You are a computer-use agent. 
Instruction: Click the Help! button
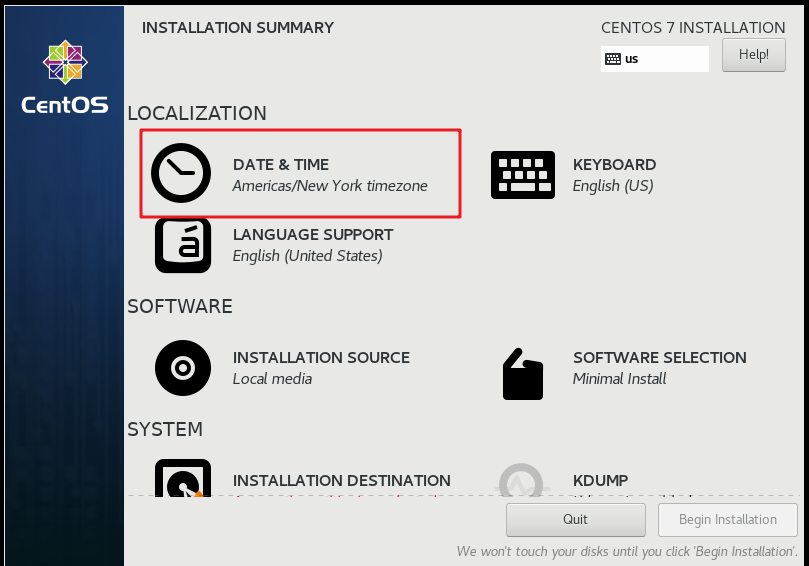[754, 55]
